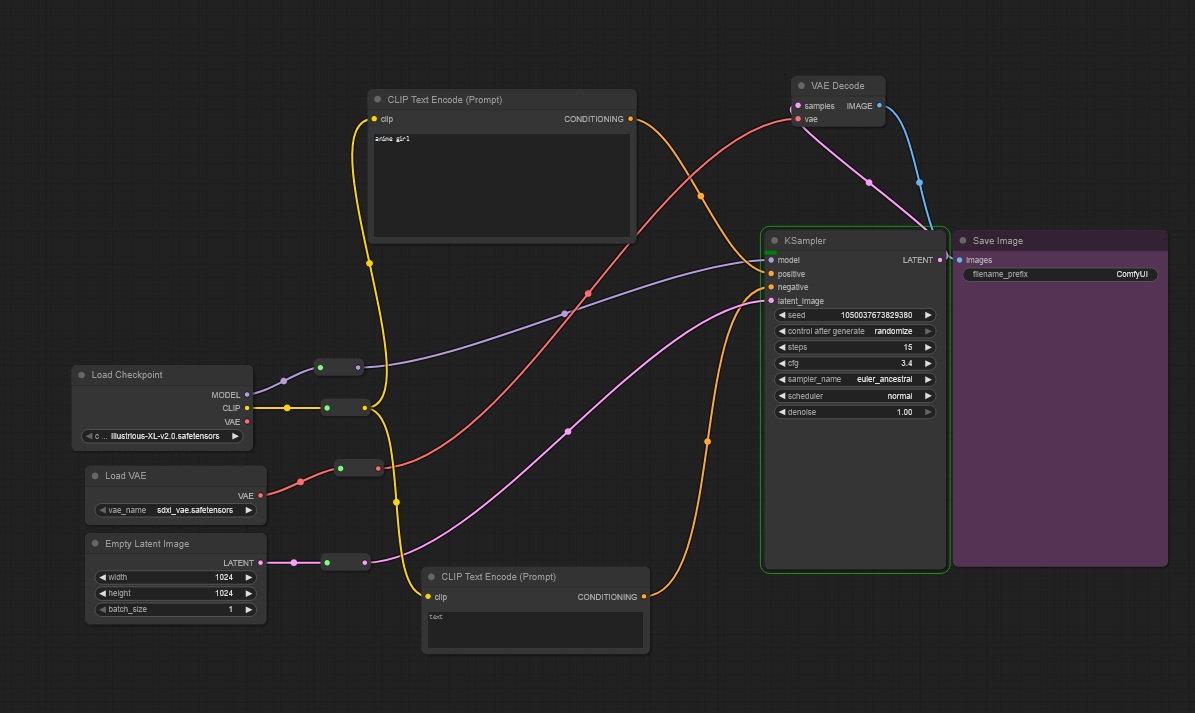Click the VAE output socket on Load Checkpoint
This screenshot has height=713, width=1195.
pos(247,422)
